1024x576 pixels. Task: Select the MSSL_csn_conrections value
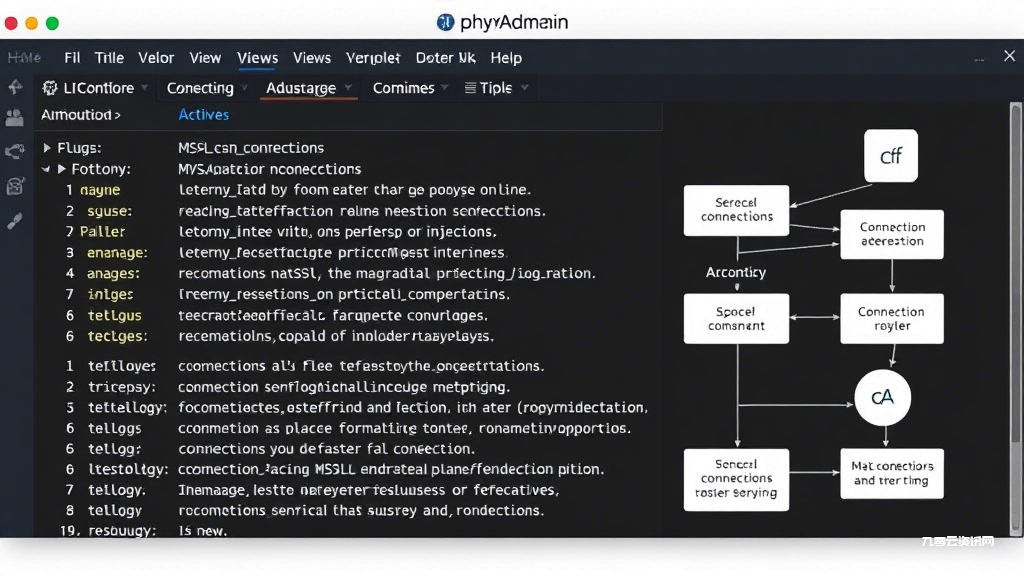coord(251,148)
